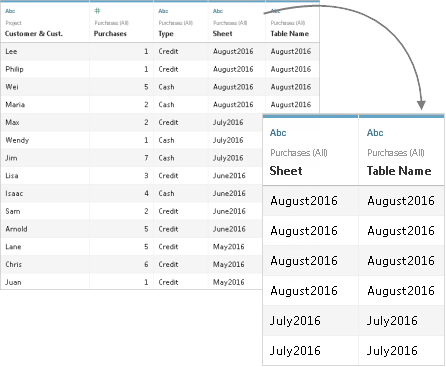Click the Abc type icon above small Sheet column
This screenshot has height=367, width=446.
point(218,11)
